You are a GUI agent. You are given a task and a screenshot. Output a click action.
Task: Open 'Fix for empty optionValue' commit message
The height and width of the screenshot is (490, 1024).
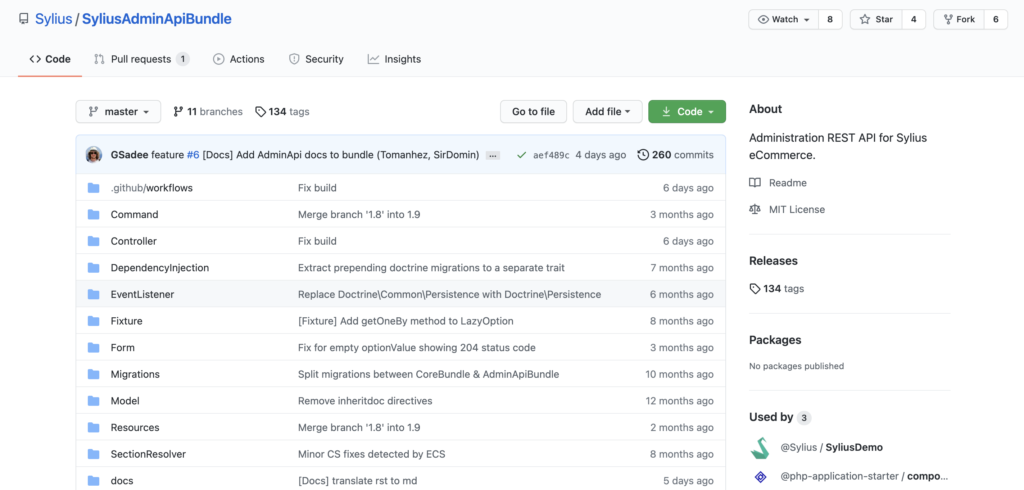coord(417,348)
